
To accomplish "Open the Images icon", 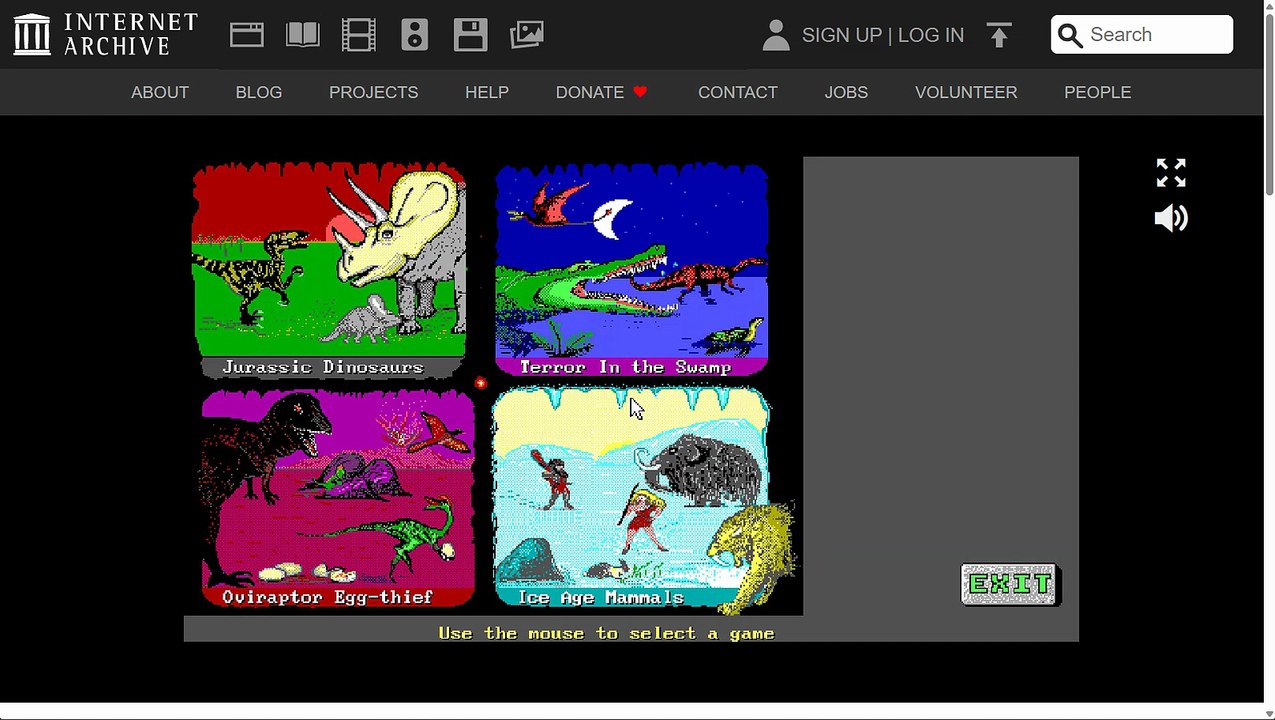I will [527, 35].
